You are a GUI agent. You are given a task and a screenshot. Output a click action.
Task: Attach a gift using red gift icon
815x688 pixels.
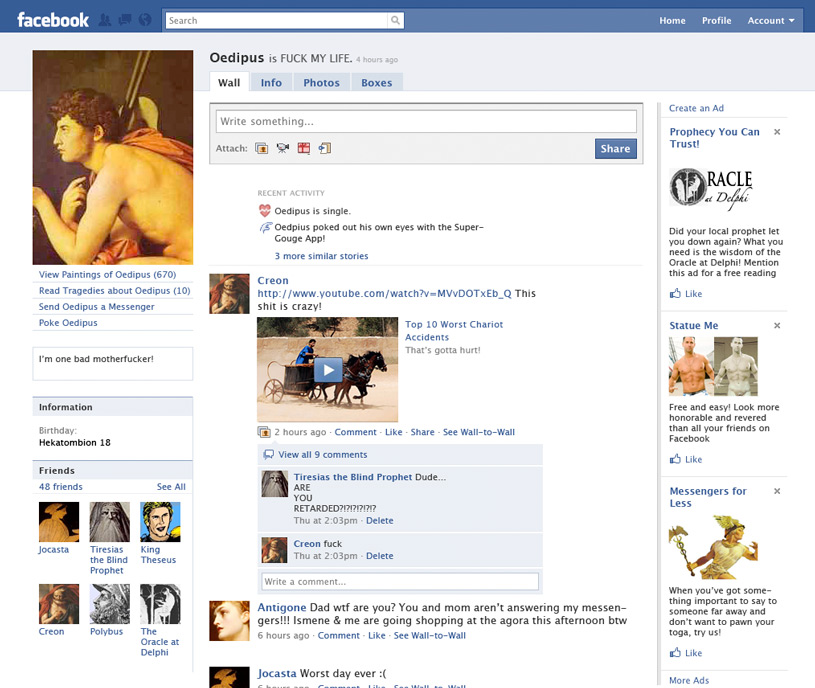(x=304, y=149)
